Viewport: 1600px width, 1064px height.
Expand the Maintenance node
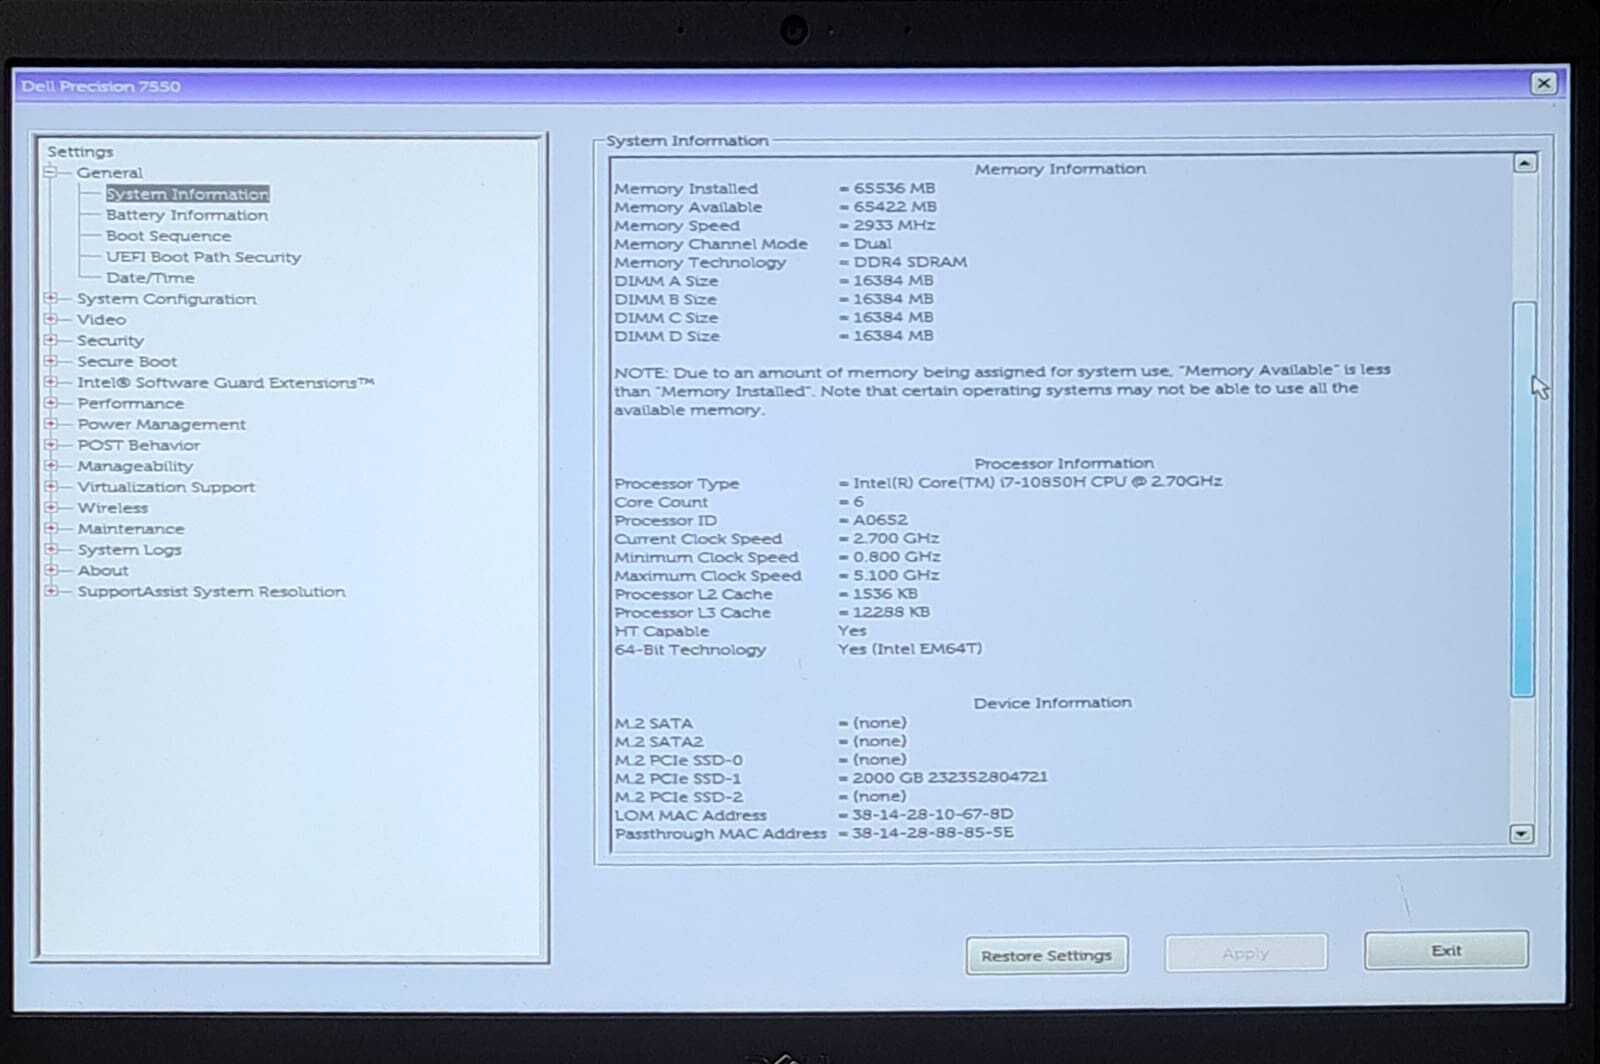point(50,528)
